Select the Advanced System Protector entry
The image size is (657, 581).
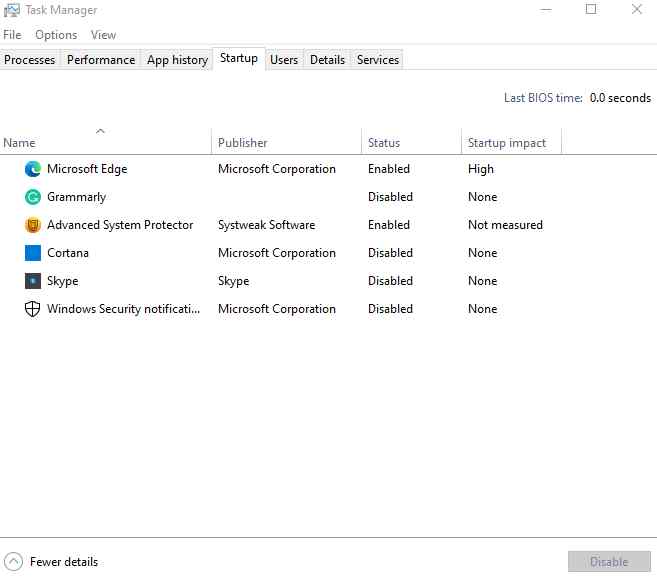click(120, 225)
